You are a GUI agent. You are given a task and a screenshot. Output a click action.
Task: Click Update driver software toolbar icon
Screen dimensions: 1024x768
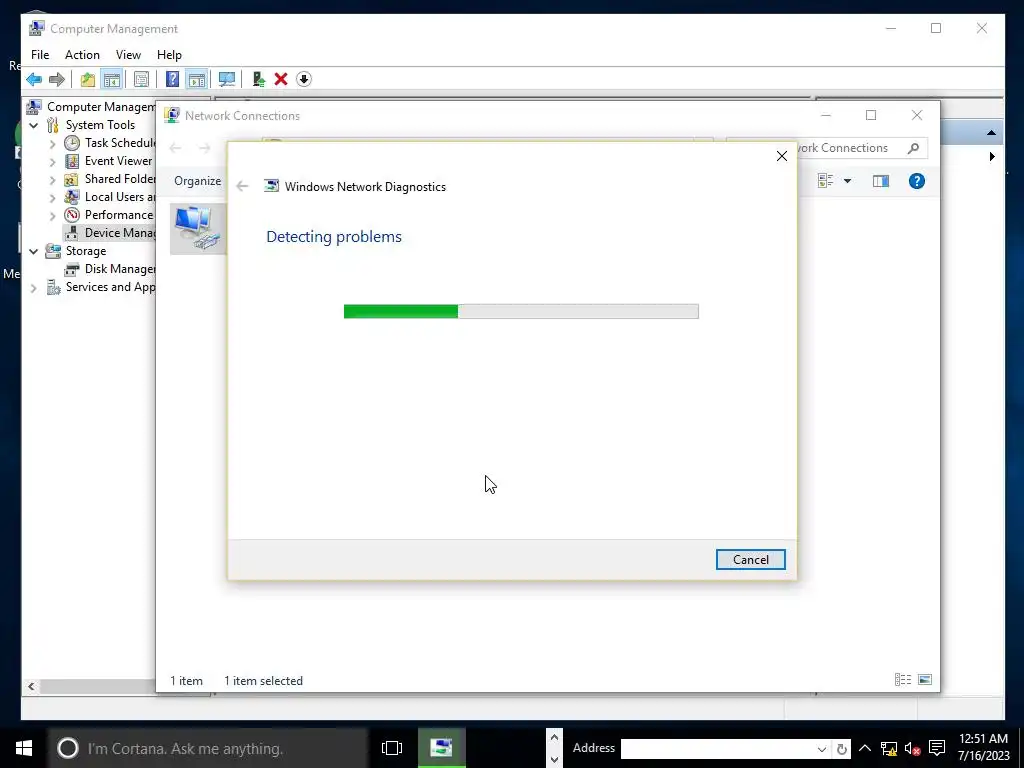(x=259, y=80)
